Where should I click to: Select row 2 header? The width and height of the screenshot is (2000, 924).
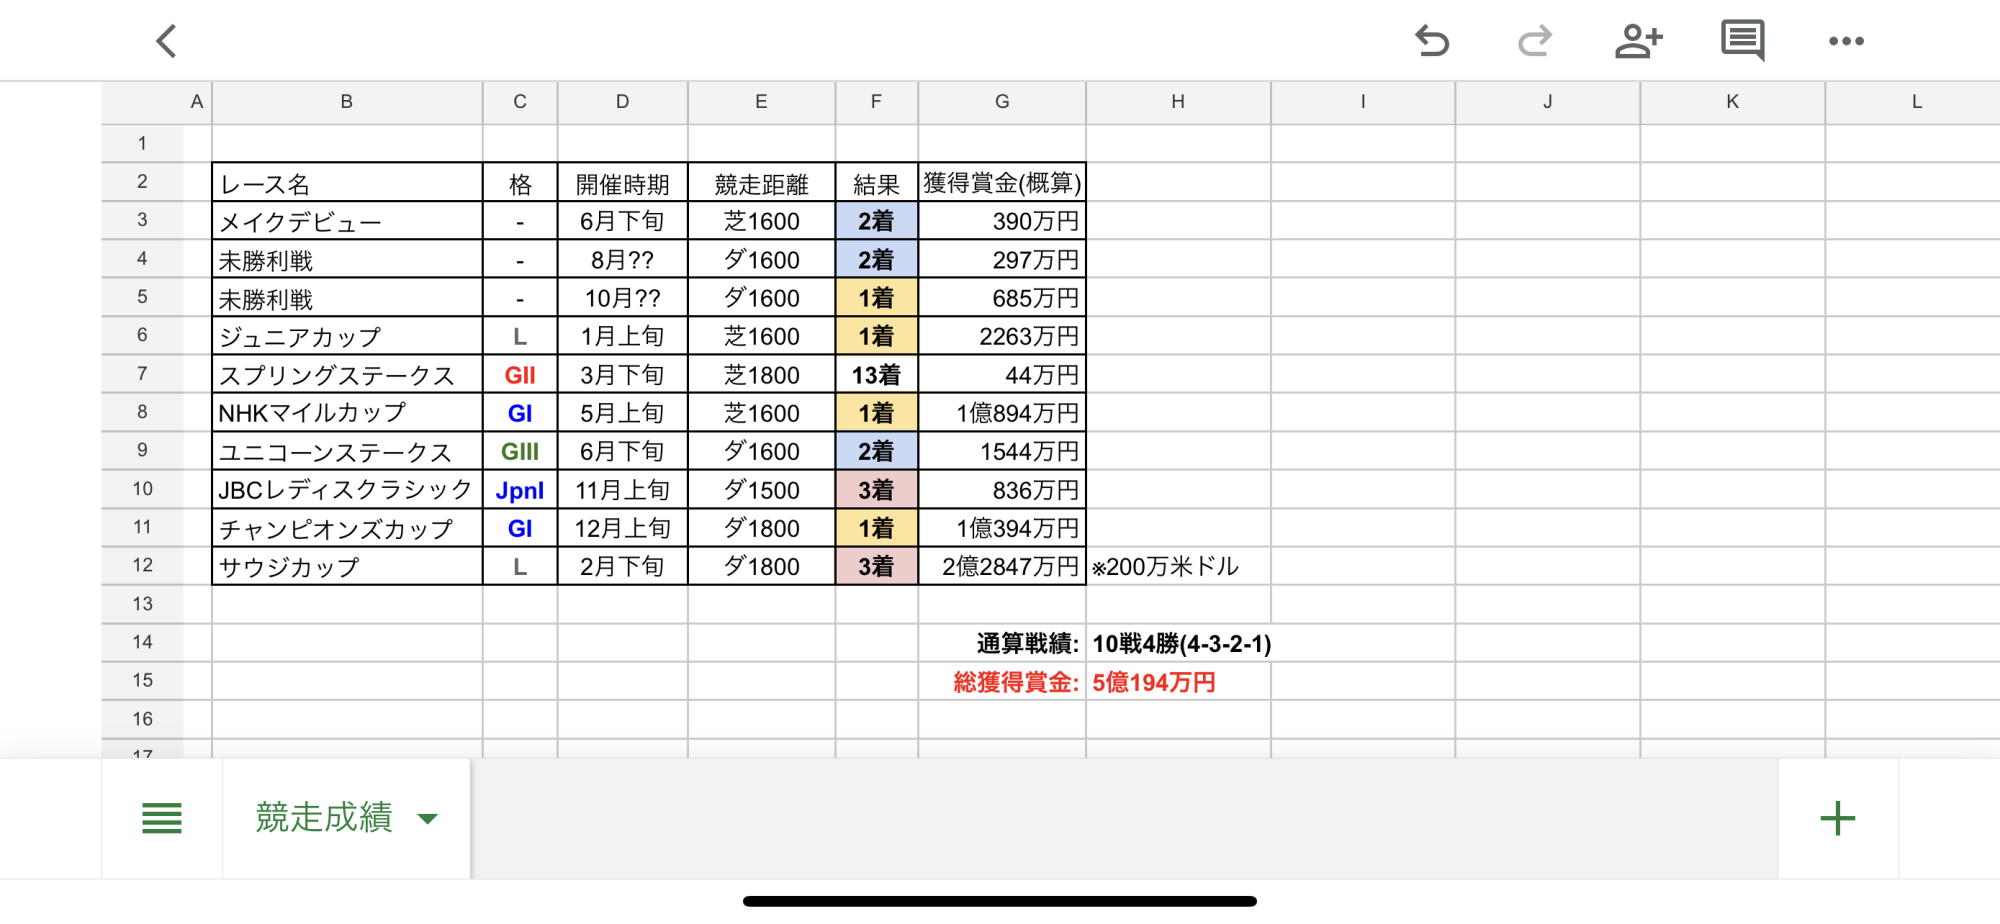142,182
